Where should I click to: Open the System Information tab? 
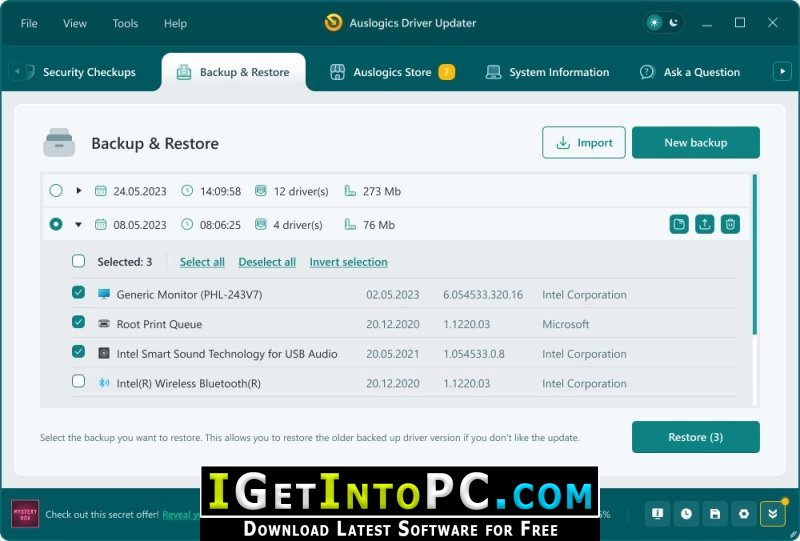click(x=547, y=72)
